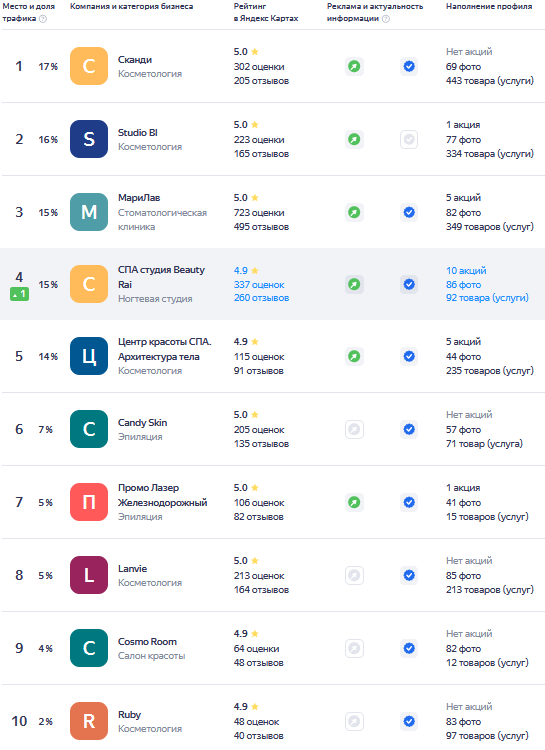The image size is (545, 750).
Task: Click '17%' traffic share of Сканди
Action: [x=48, y=66]
